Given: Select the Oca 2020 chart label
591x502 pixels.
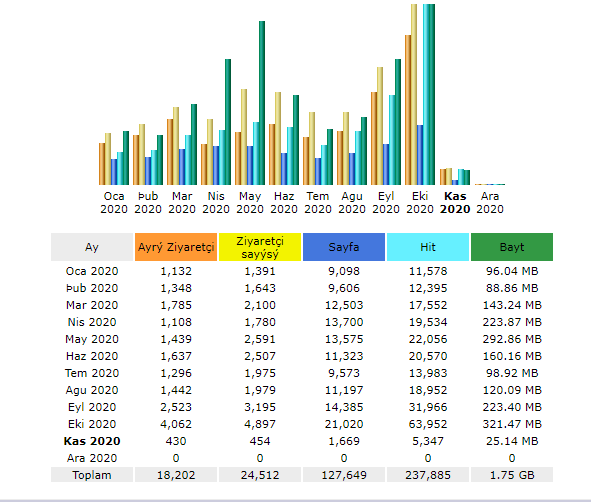Looking at the screenshot, I should pyautogui.click(x=114, y=202).
